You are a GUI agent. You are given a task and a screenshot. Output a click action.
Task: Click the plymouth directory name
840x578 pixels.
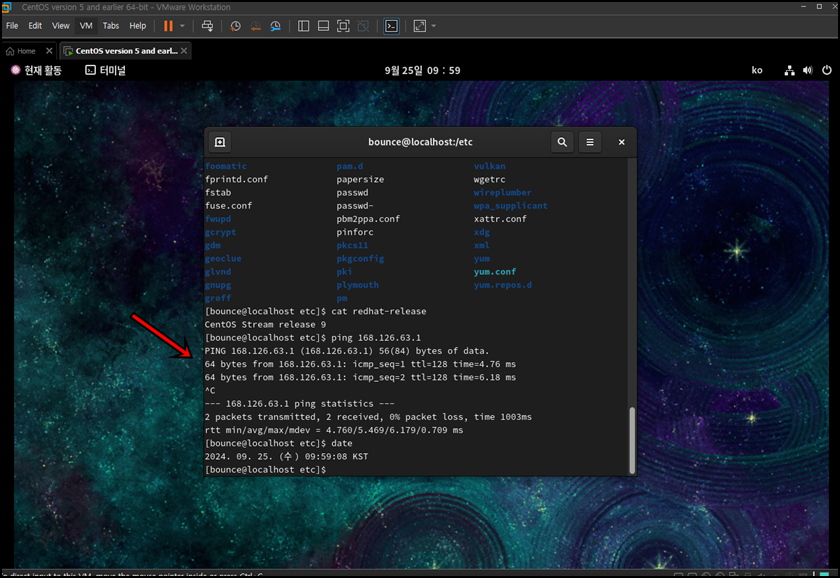[x=358, y=285]
